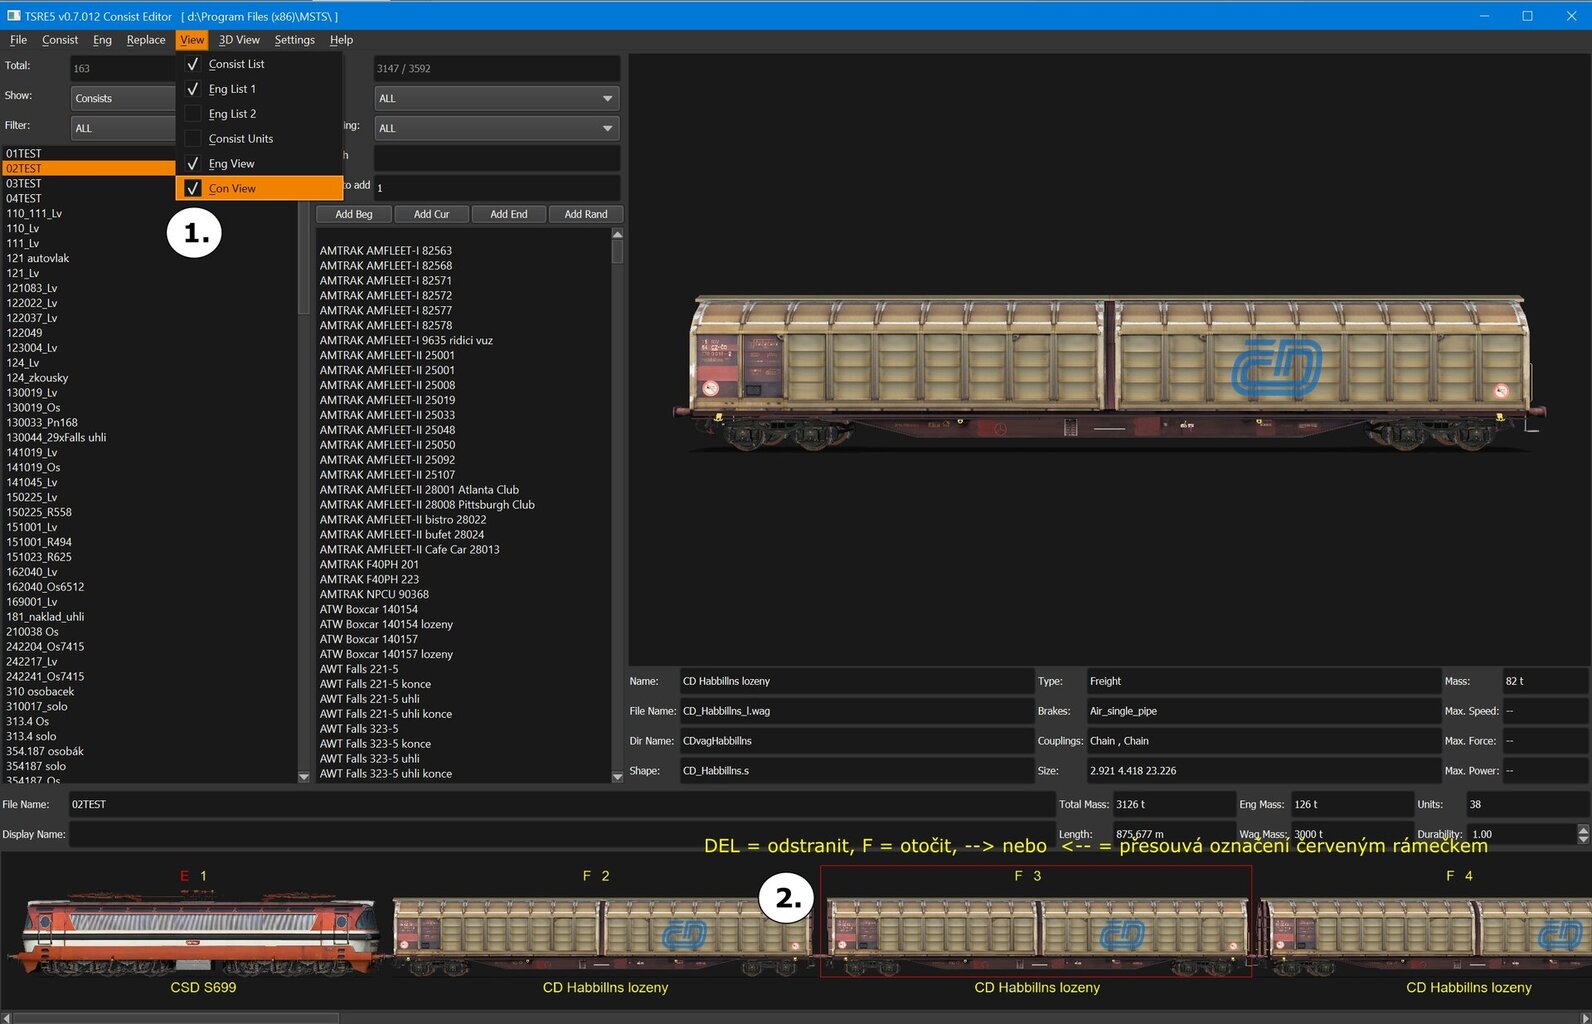Expand the first ALL dropdown in engine panel

point(497,98)
